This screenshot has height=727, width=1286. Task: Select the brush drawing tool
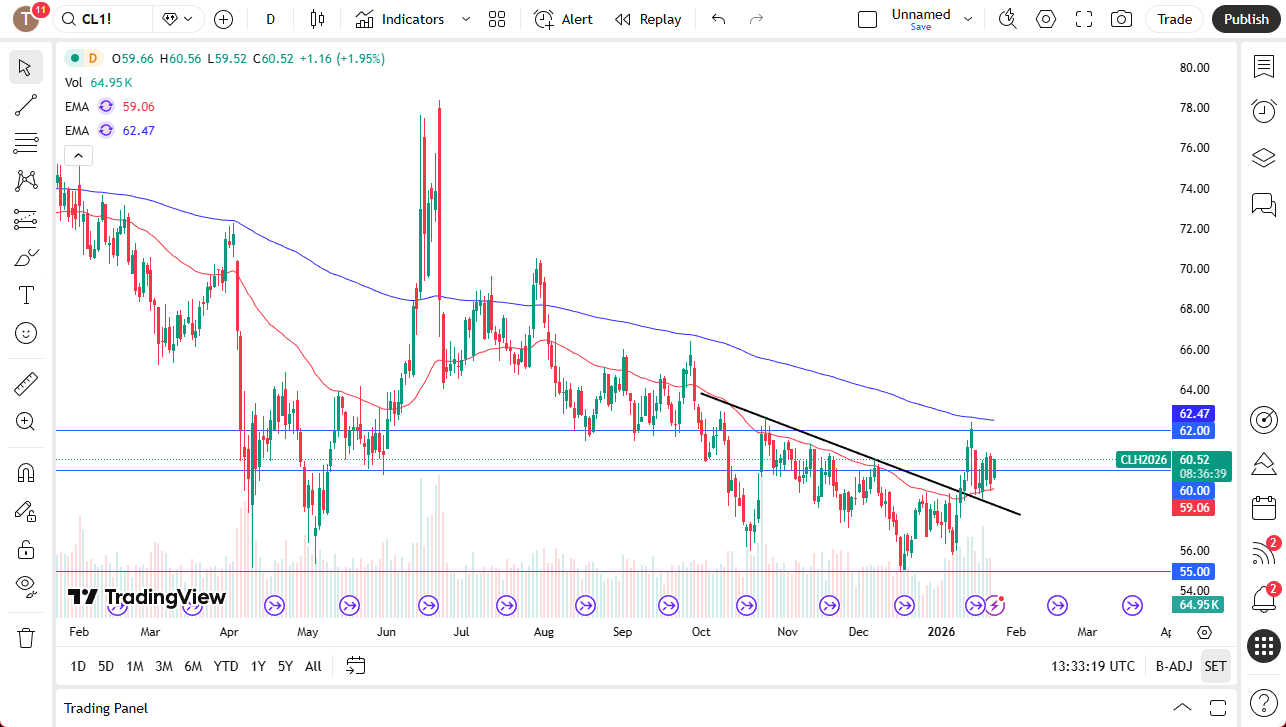26,257
